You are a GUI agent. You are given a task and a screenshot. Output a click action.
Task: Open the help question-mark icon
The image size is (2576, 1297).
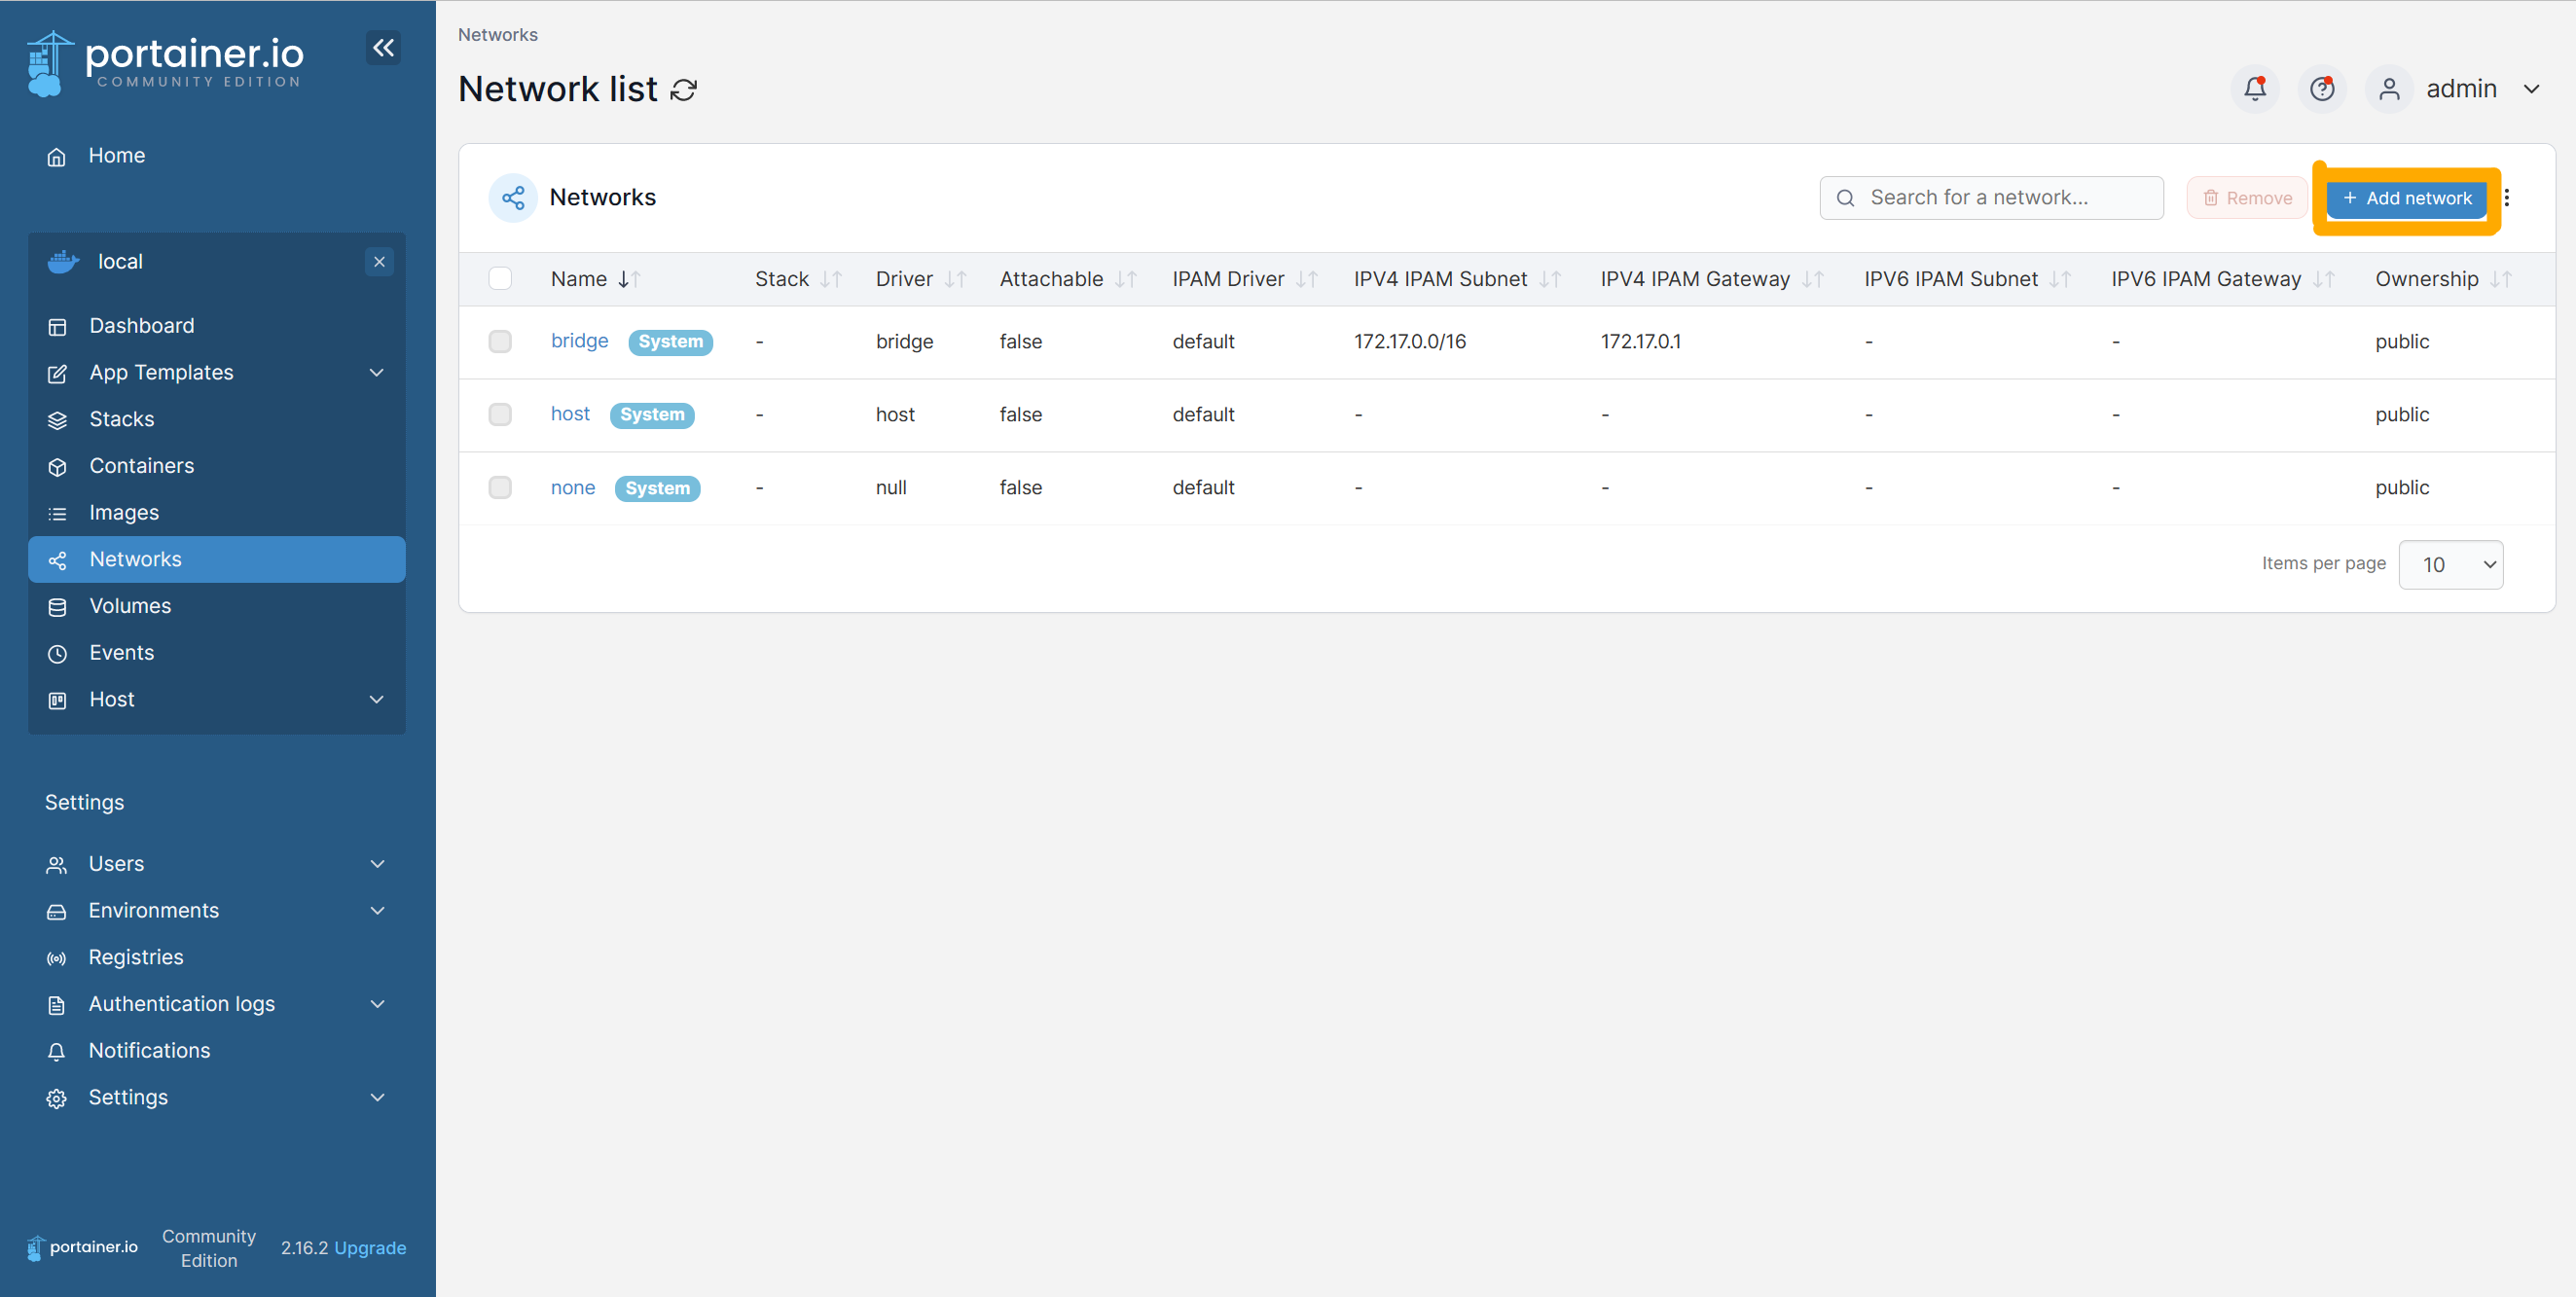click(x=2322, y=89)
